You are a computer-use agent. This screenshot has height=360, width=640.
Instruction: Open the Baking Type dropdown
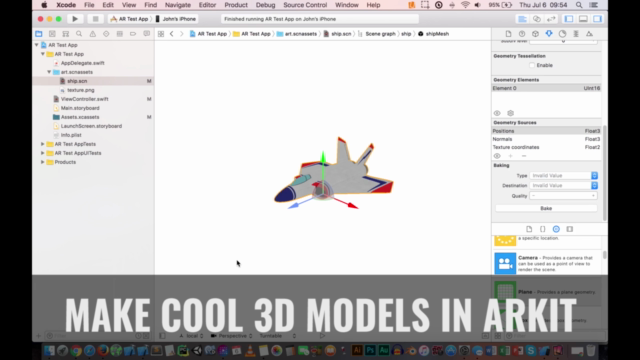point(564,176)
